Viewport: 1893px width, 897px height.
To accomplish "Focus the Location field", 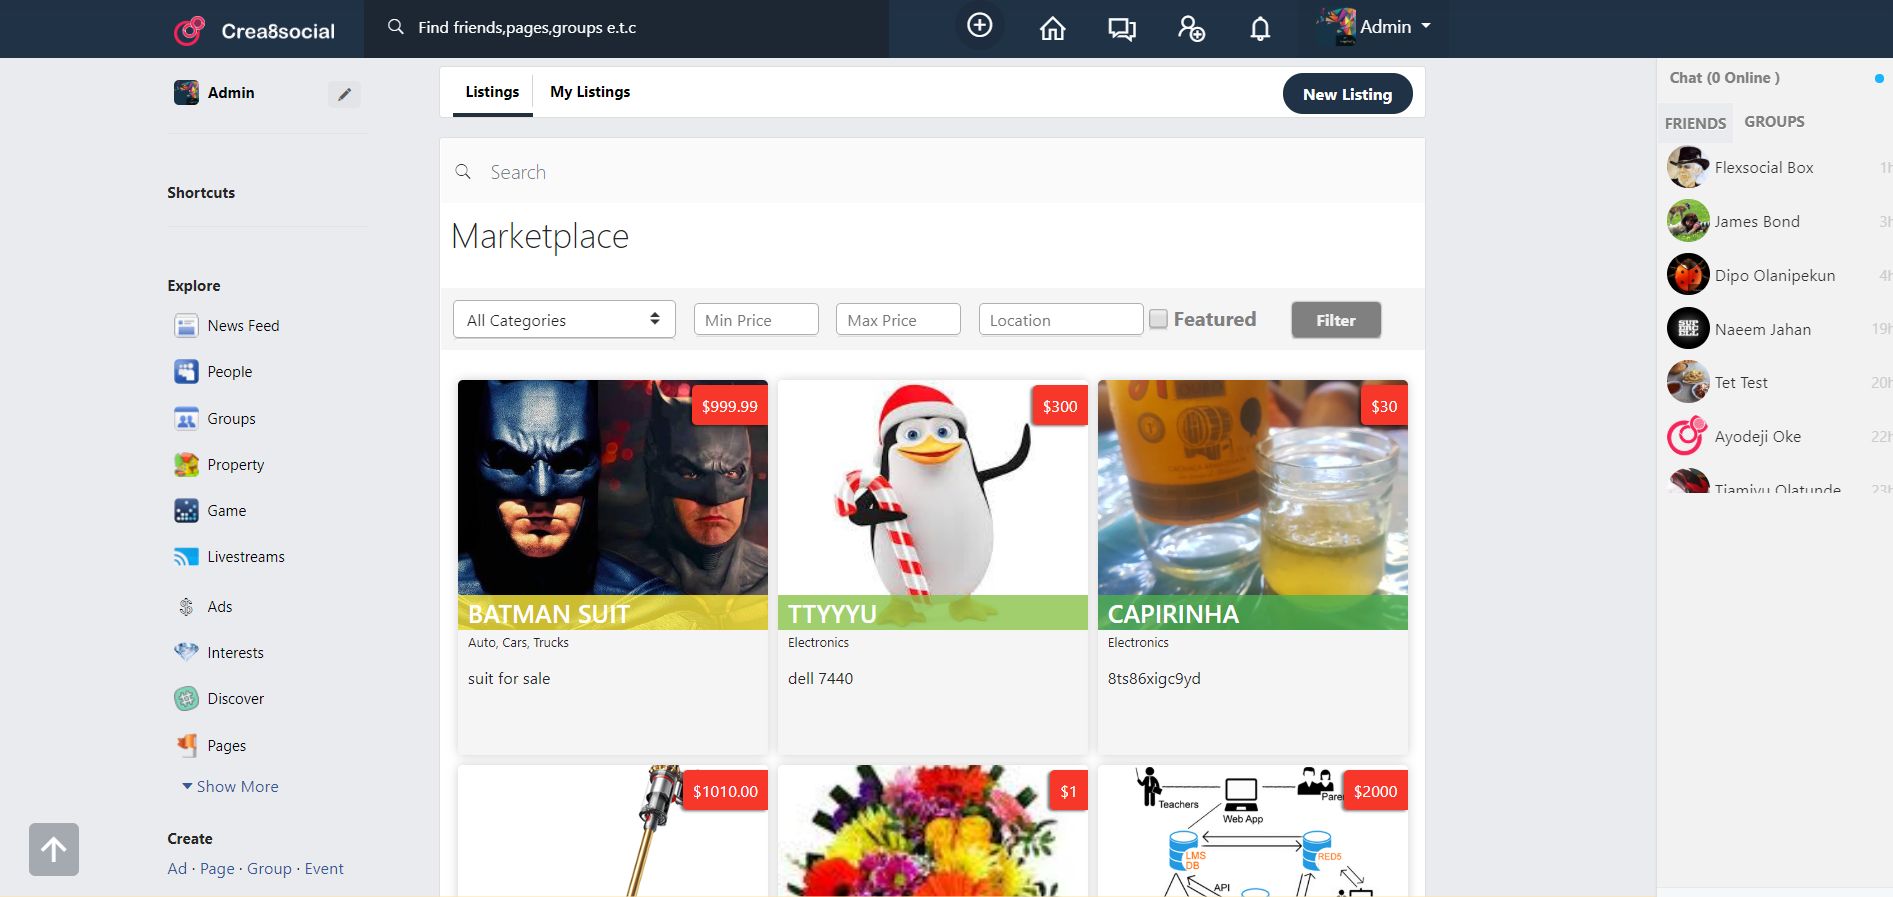I will click(x=1061, y=320).
